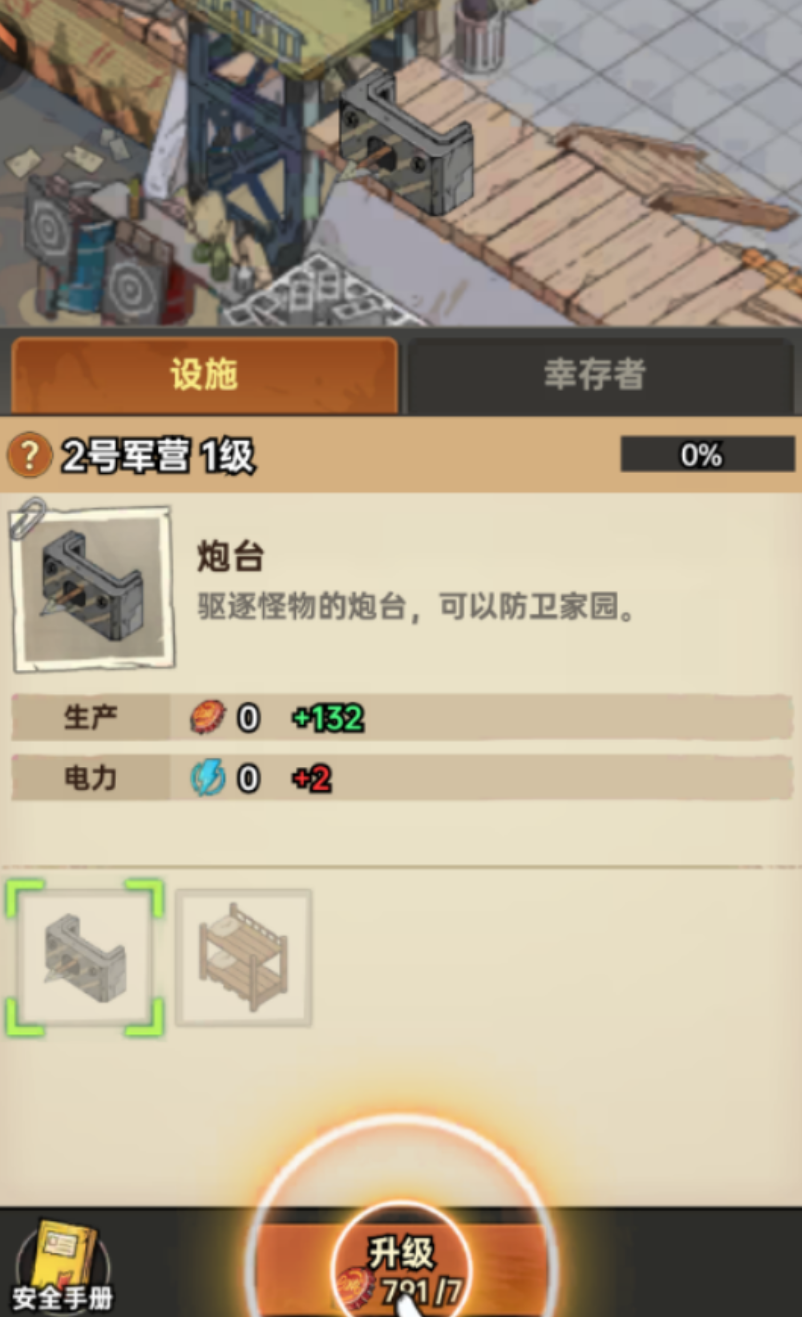This screenshot has height=1317, width=802.
Task: Tap the red +2 power value
Action: click(x=312, y=779)
